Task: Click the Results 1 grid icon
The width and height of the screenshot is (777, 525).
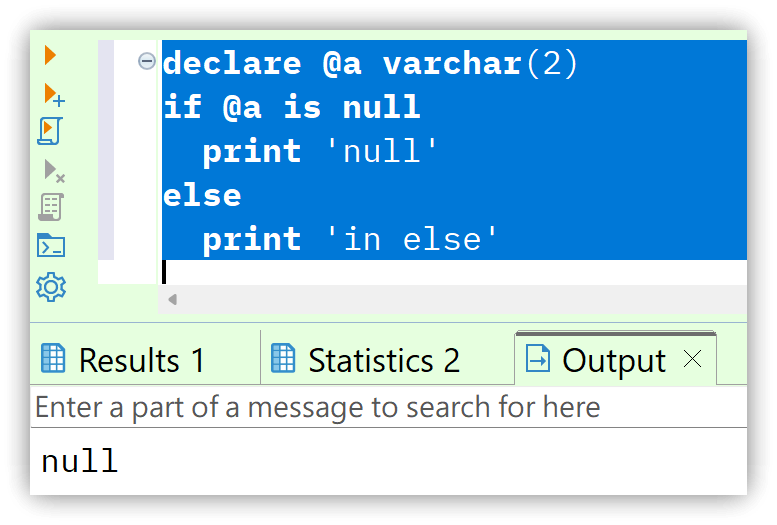Action: (53, 358)
